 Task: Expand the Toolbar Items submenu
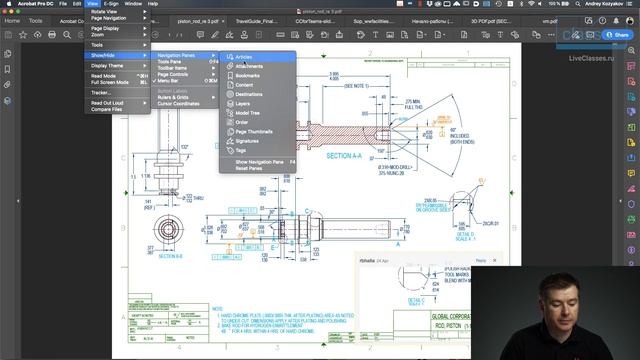[185, 68]
